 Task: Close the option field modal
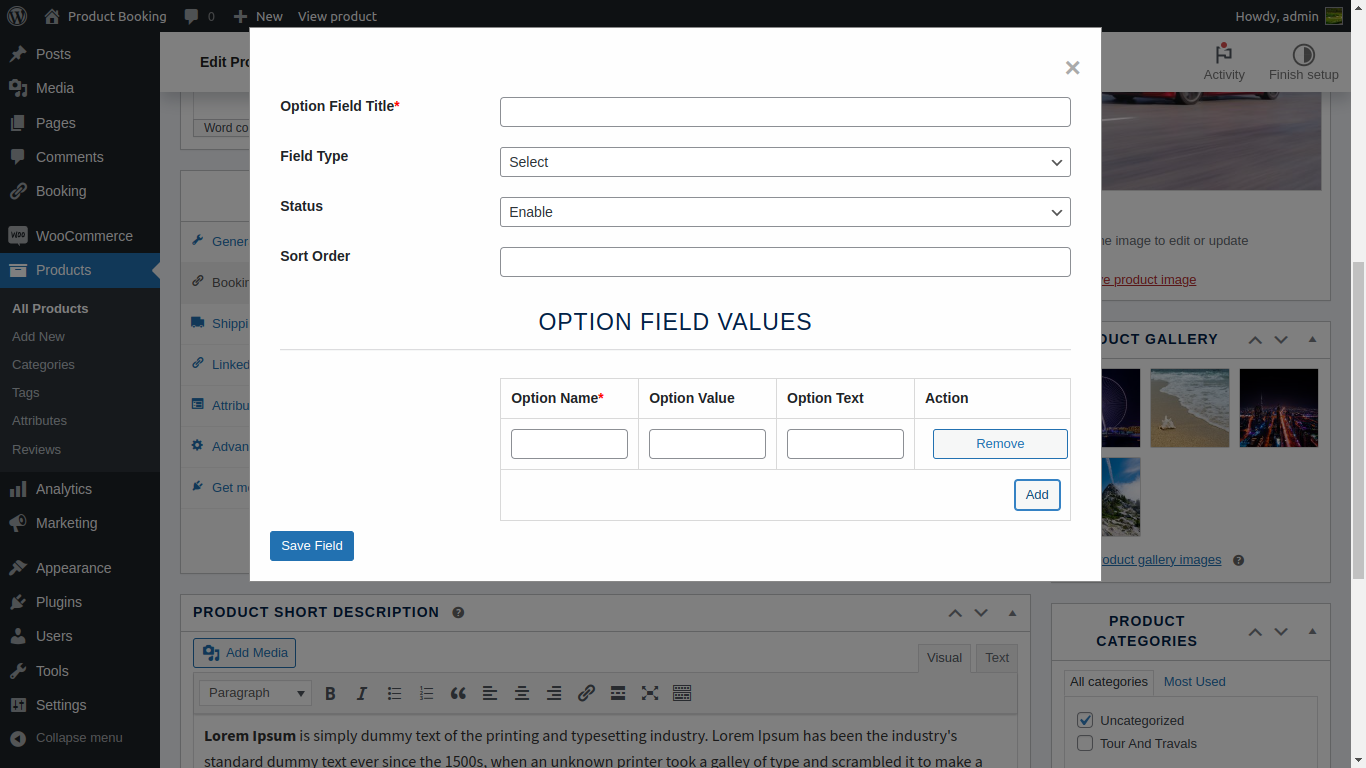[1072, 68]
